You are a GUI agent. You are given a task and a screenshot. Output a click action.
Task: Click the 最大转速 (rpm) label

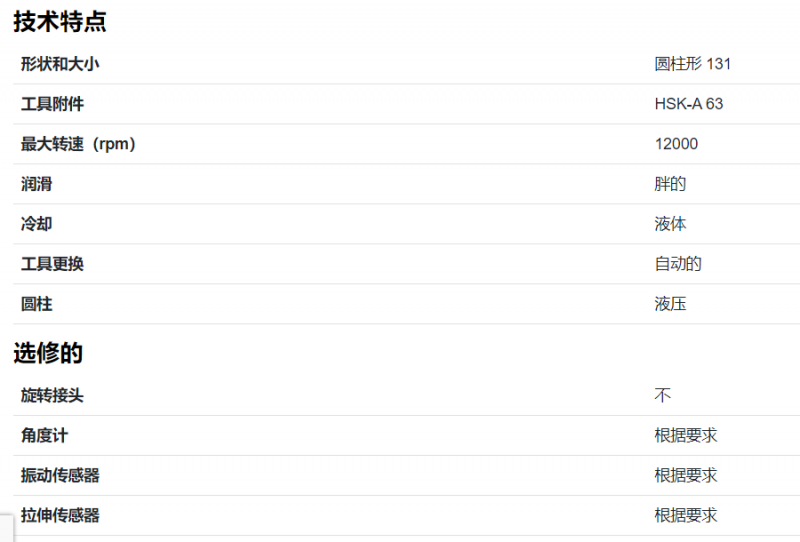coord(78,144)
